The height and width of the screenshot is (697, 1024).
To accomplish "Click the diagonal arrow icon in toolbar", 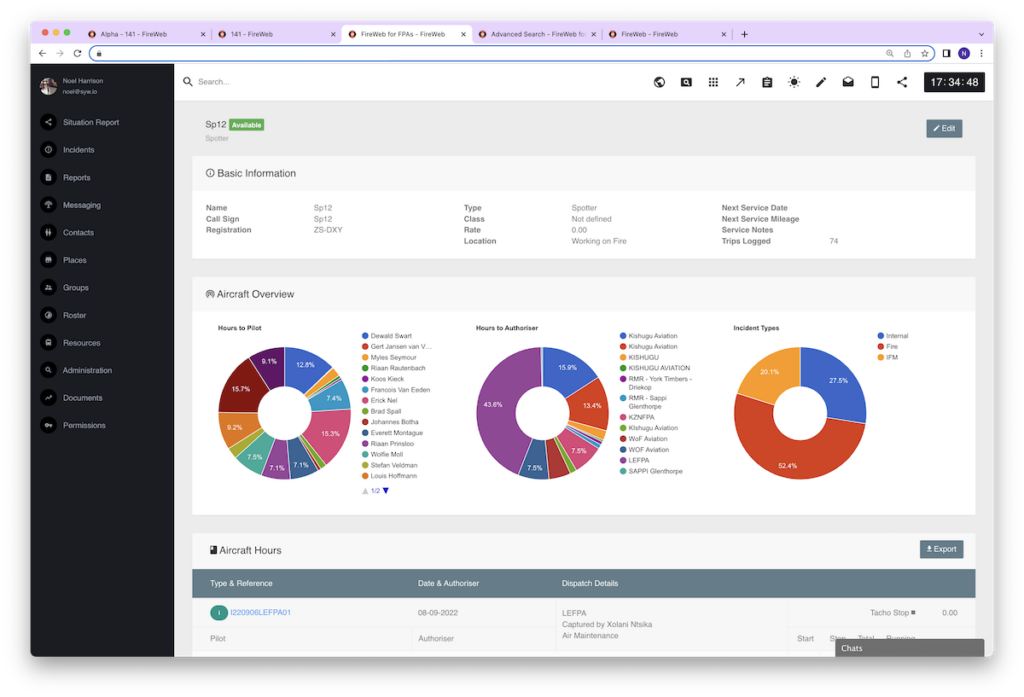I will 740,82.
